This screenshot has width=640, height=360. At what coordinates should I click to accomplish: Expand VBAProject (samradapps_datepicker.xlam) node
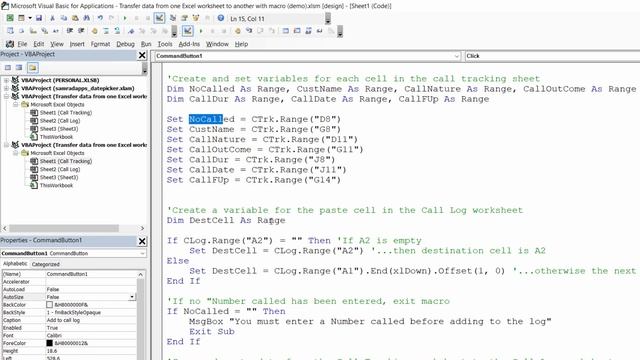[6, 88]
